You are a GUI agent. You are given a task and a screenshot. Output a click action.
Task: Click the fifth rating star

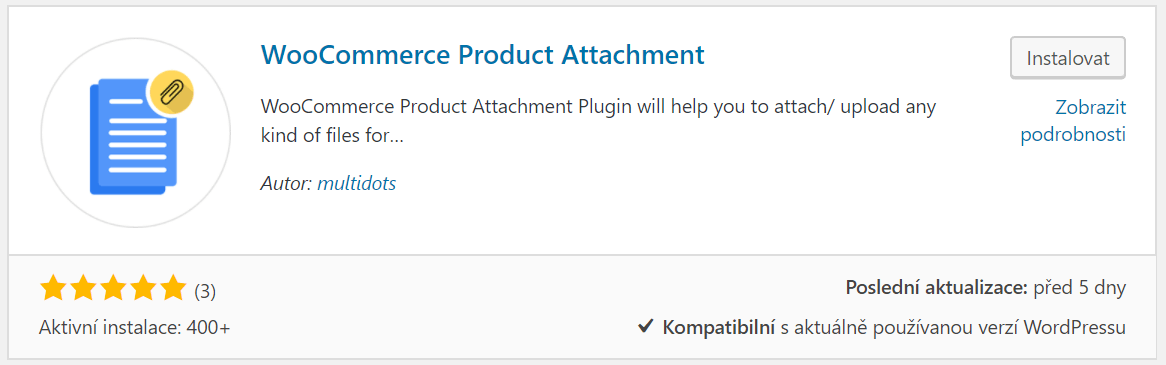[172, 288]
